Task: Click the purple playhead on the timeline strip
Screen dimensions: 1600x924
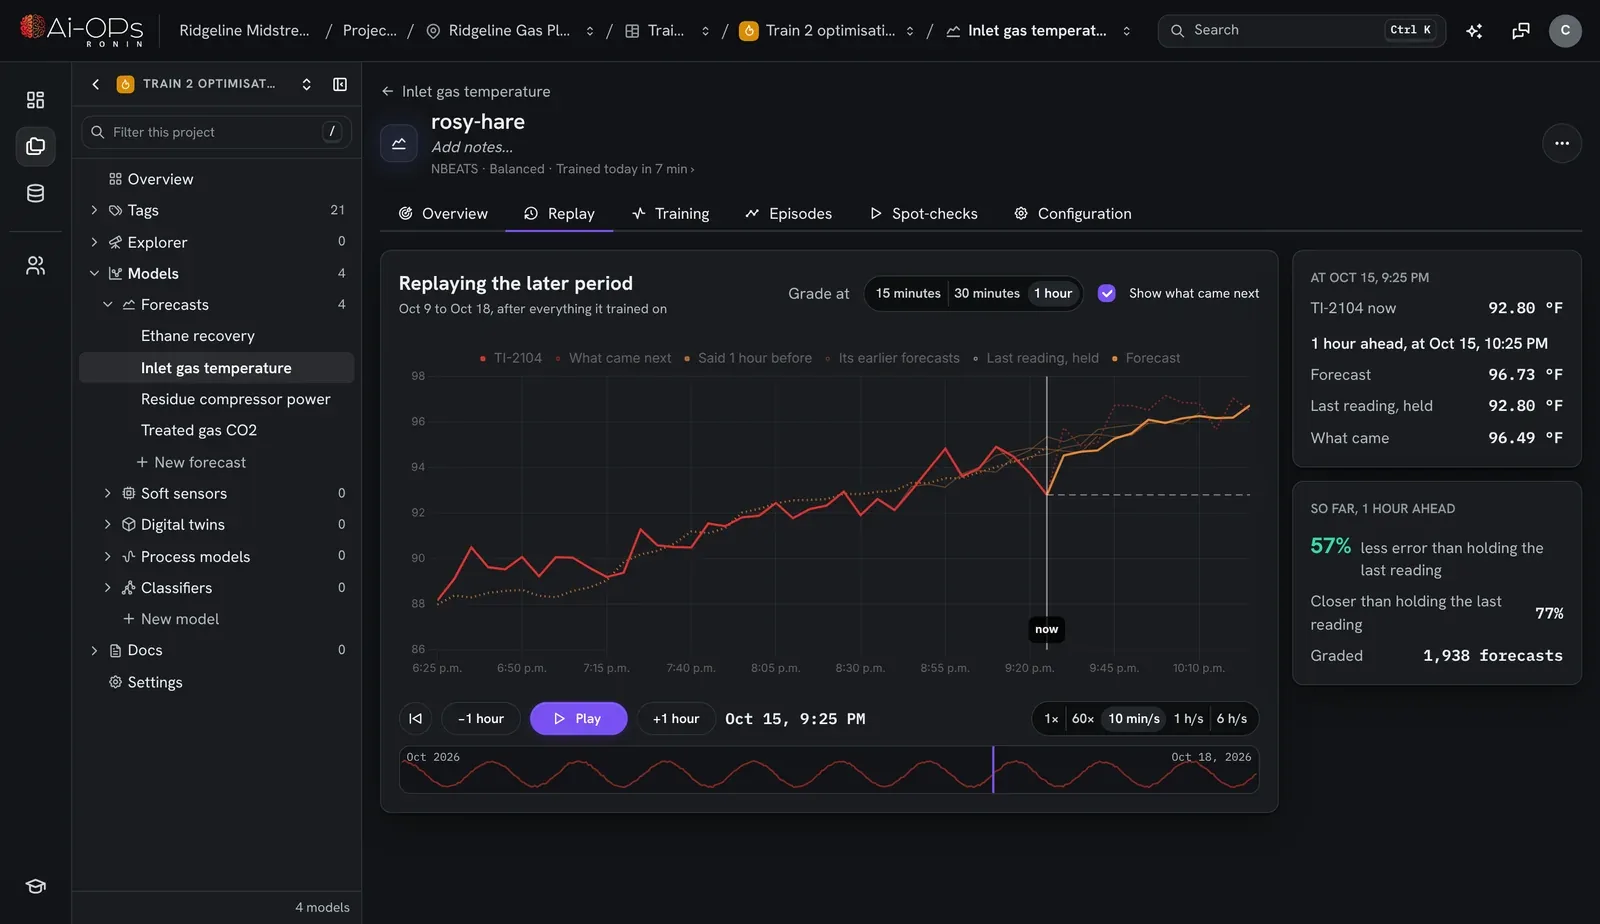Action: [993, 769]
